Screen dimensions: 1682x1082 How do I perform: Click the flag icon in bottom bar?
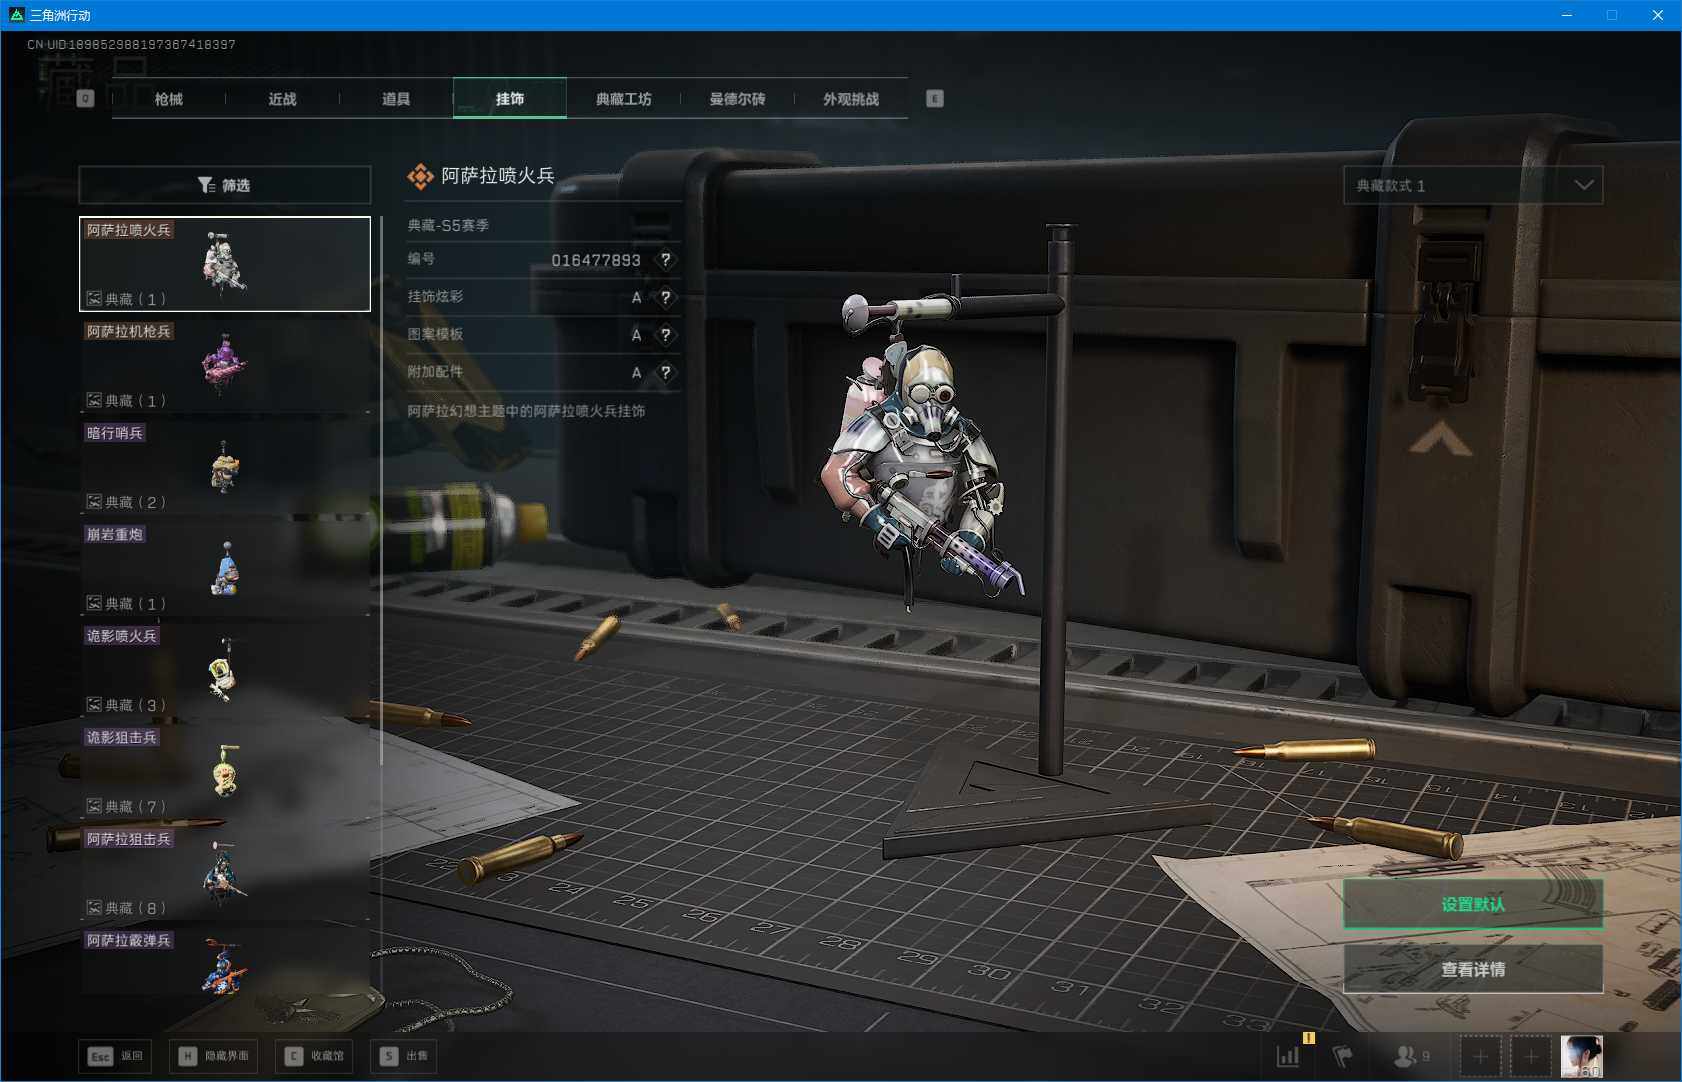point(1342,1056)
